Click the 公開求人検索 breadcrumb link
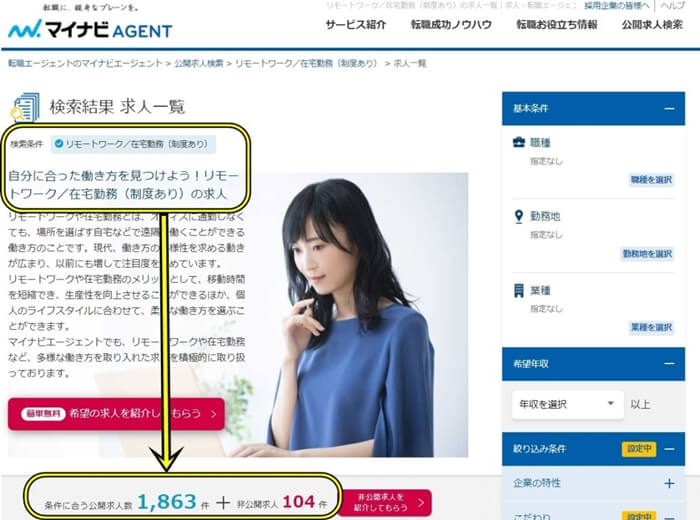The width and height of the screenshot is (700, 520). click(x=199, y=63)
